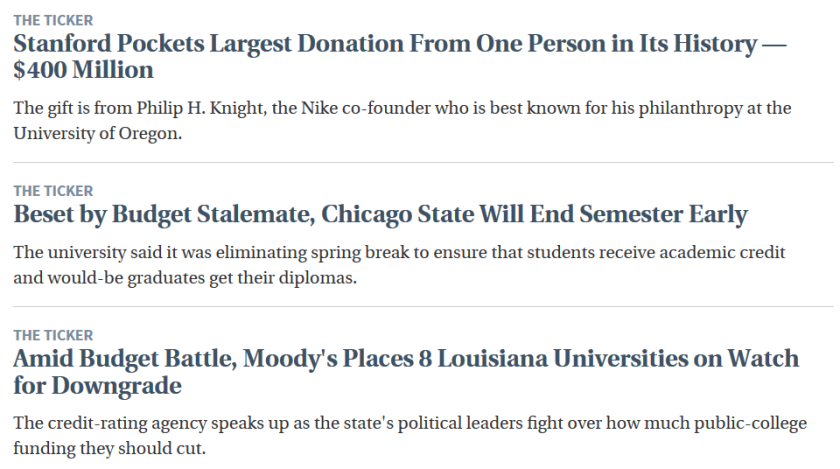
Task: Click "University of Oregon" in first summary
Action: coord(97,134)
